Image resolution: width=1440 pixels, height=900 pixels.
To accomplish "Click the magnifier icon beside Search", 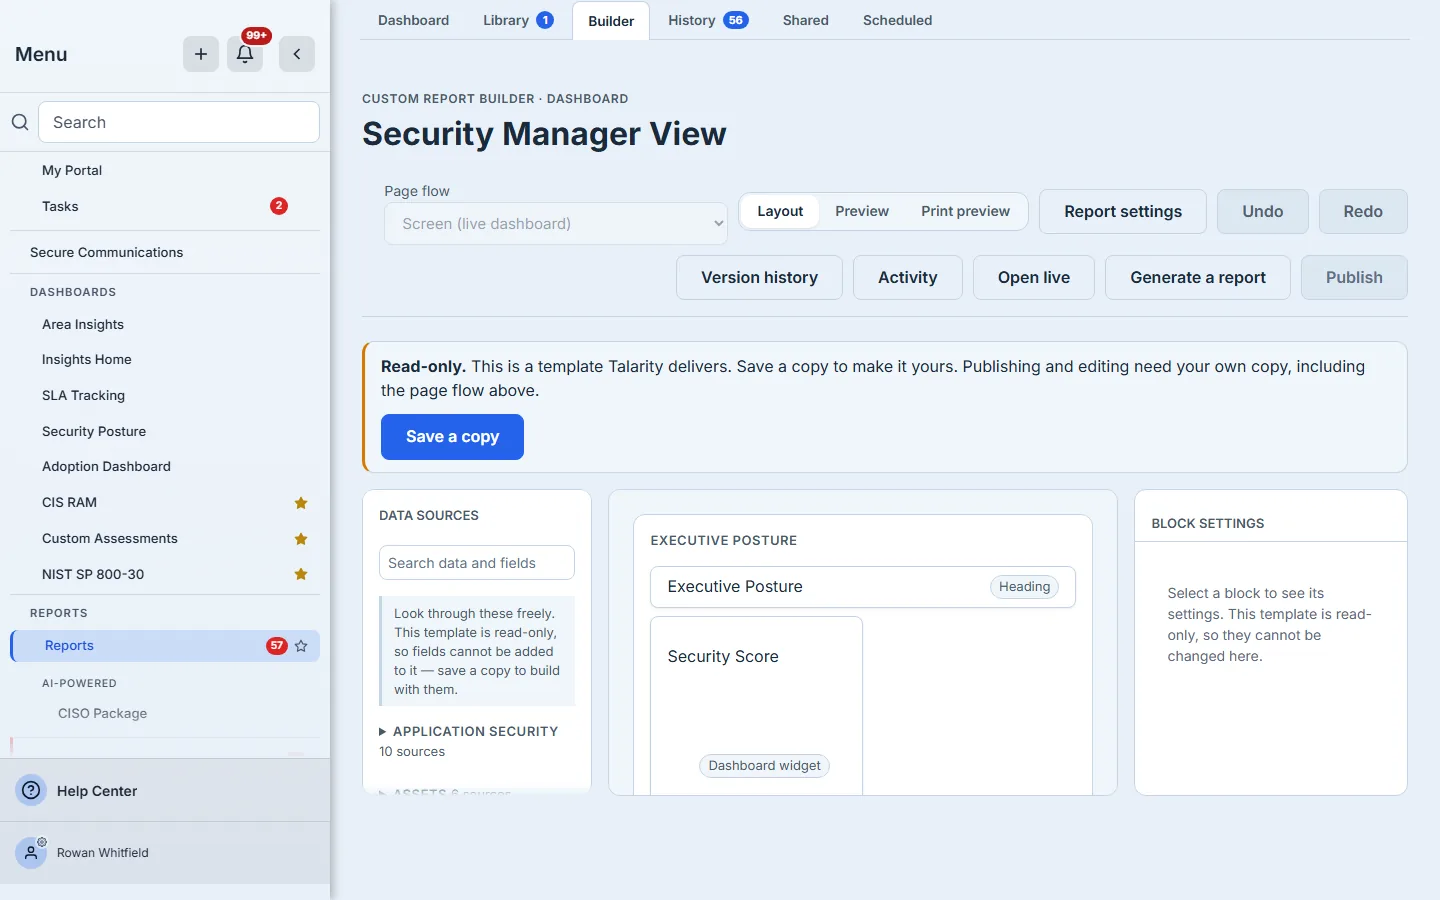I will point(20,122).
